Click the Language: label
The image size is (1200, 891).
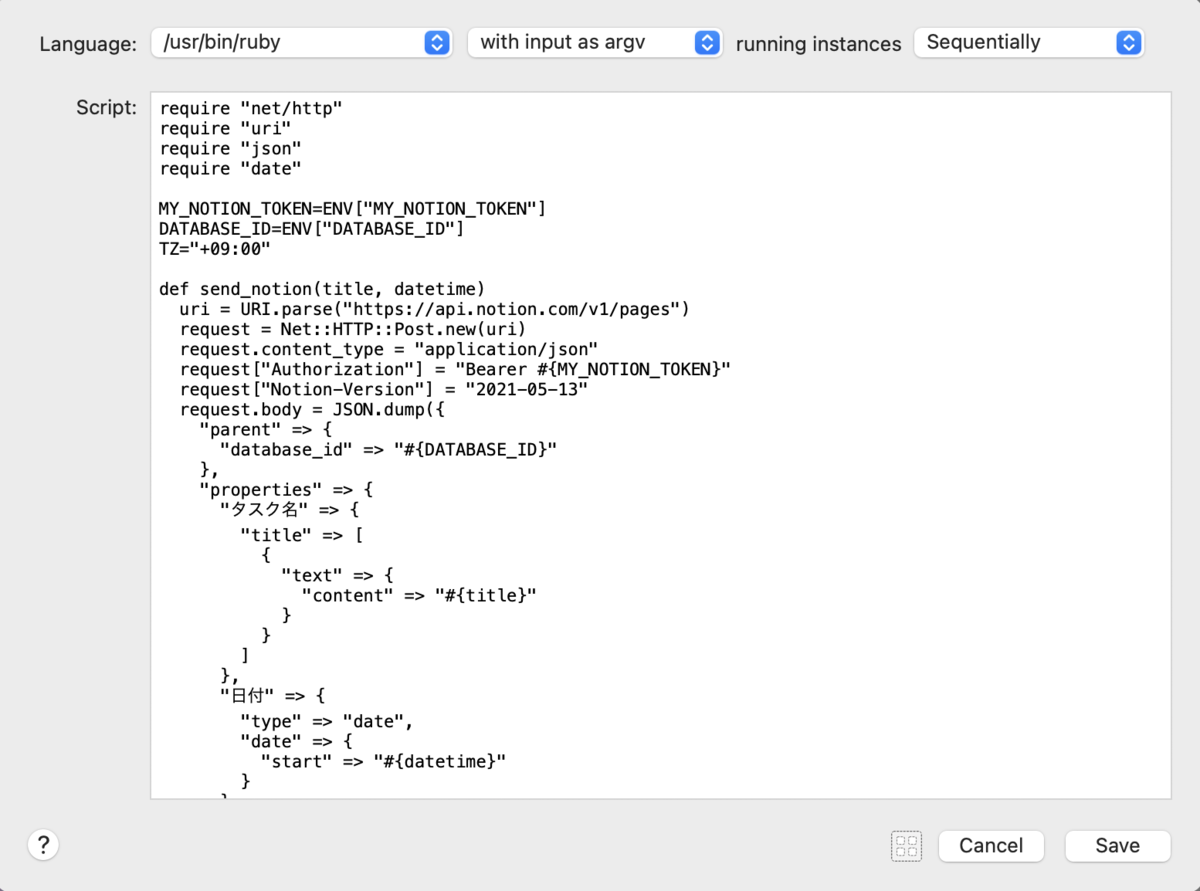[88, 44]
